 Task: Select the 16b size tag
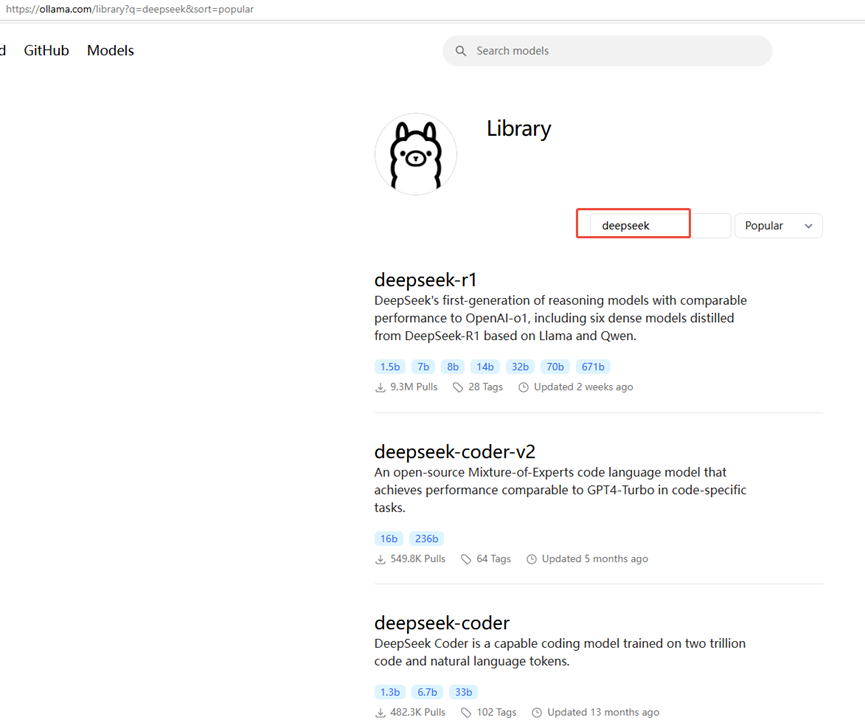click(x=389, y=539)
